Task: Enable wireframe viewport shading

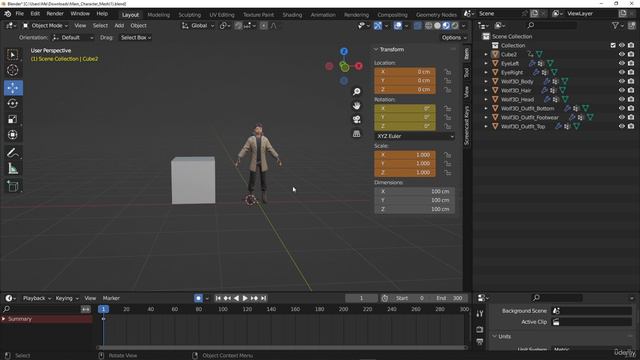Action: click(428, 26)
